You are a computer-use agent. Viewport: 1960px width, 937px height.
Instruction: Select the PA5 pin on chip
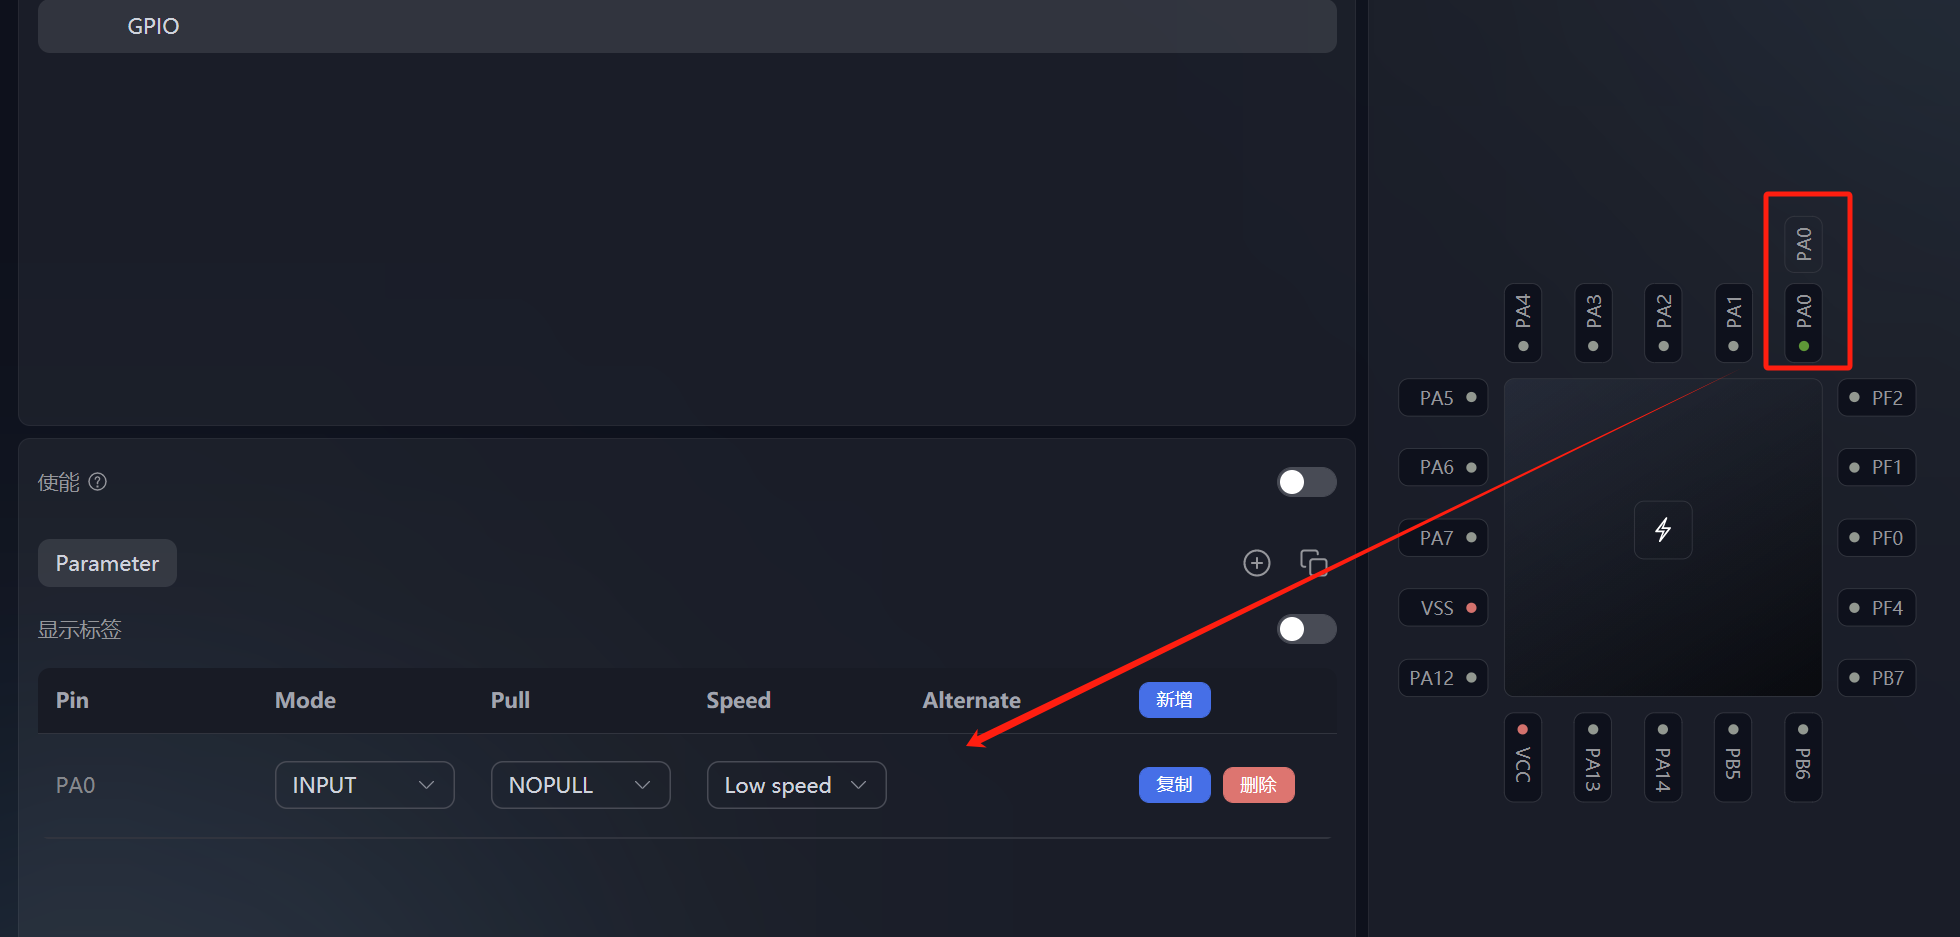(x=1442, y=398)
